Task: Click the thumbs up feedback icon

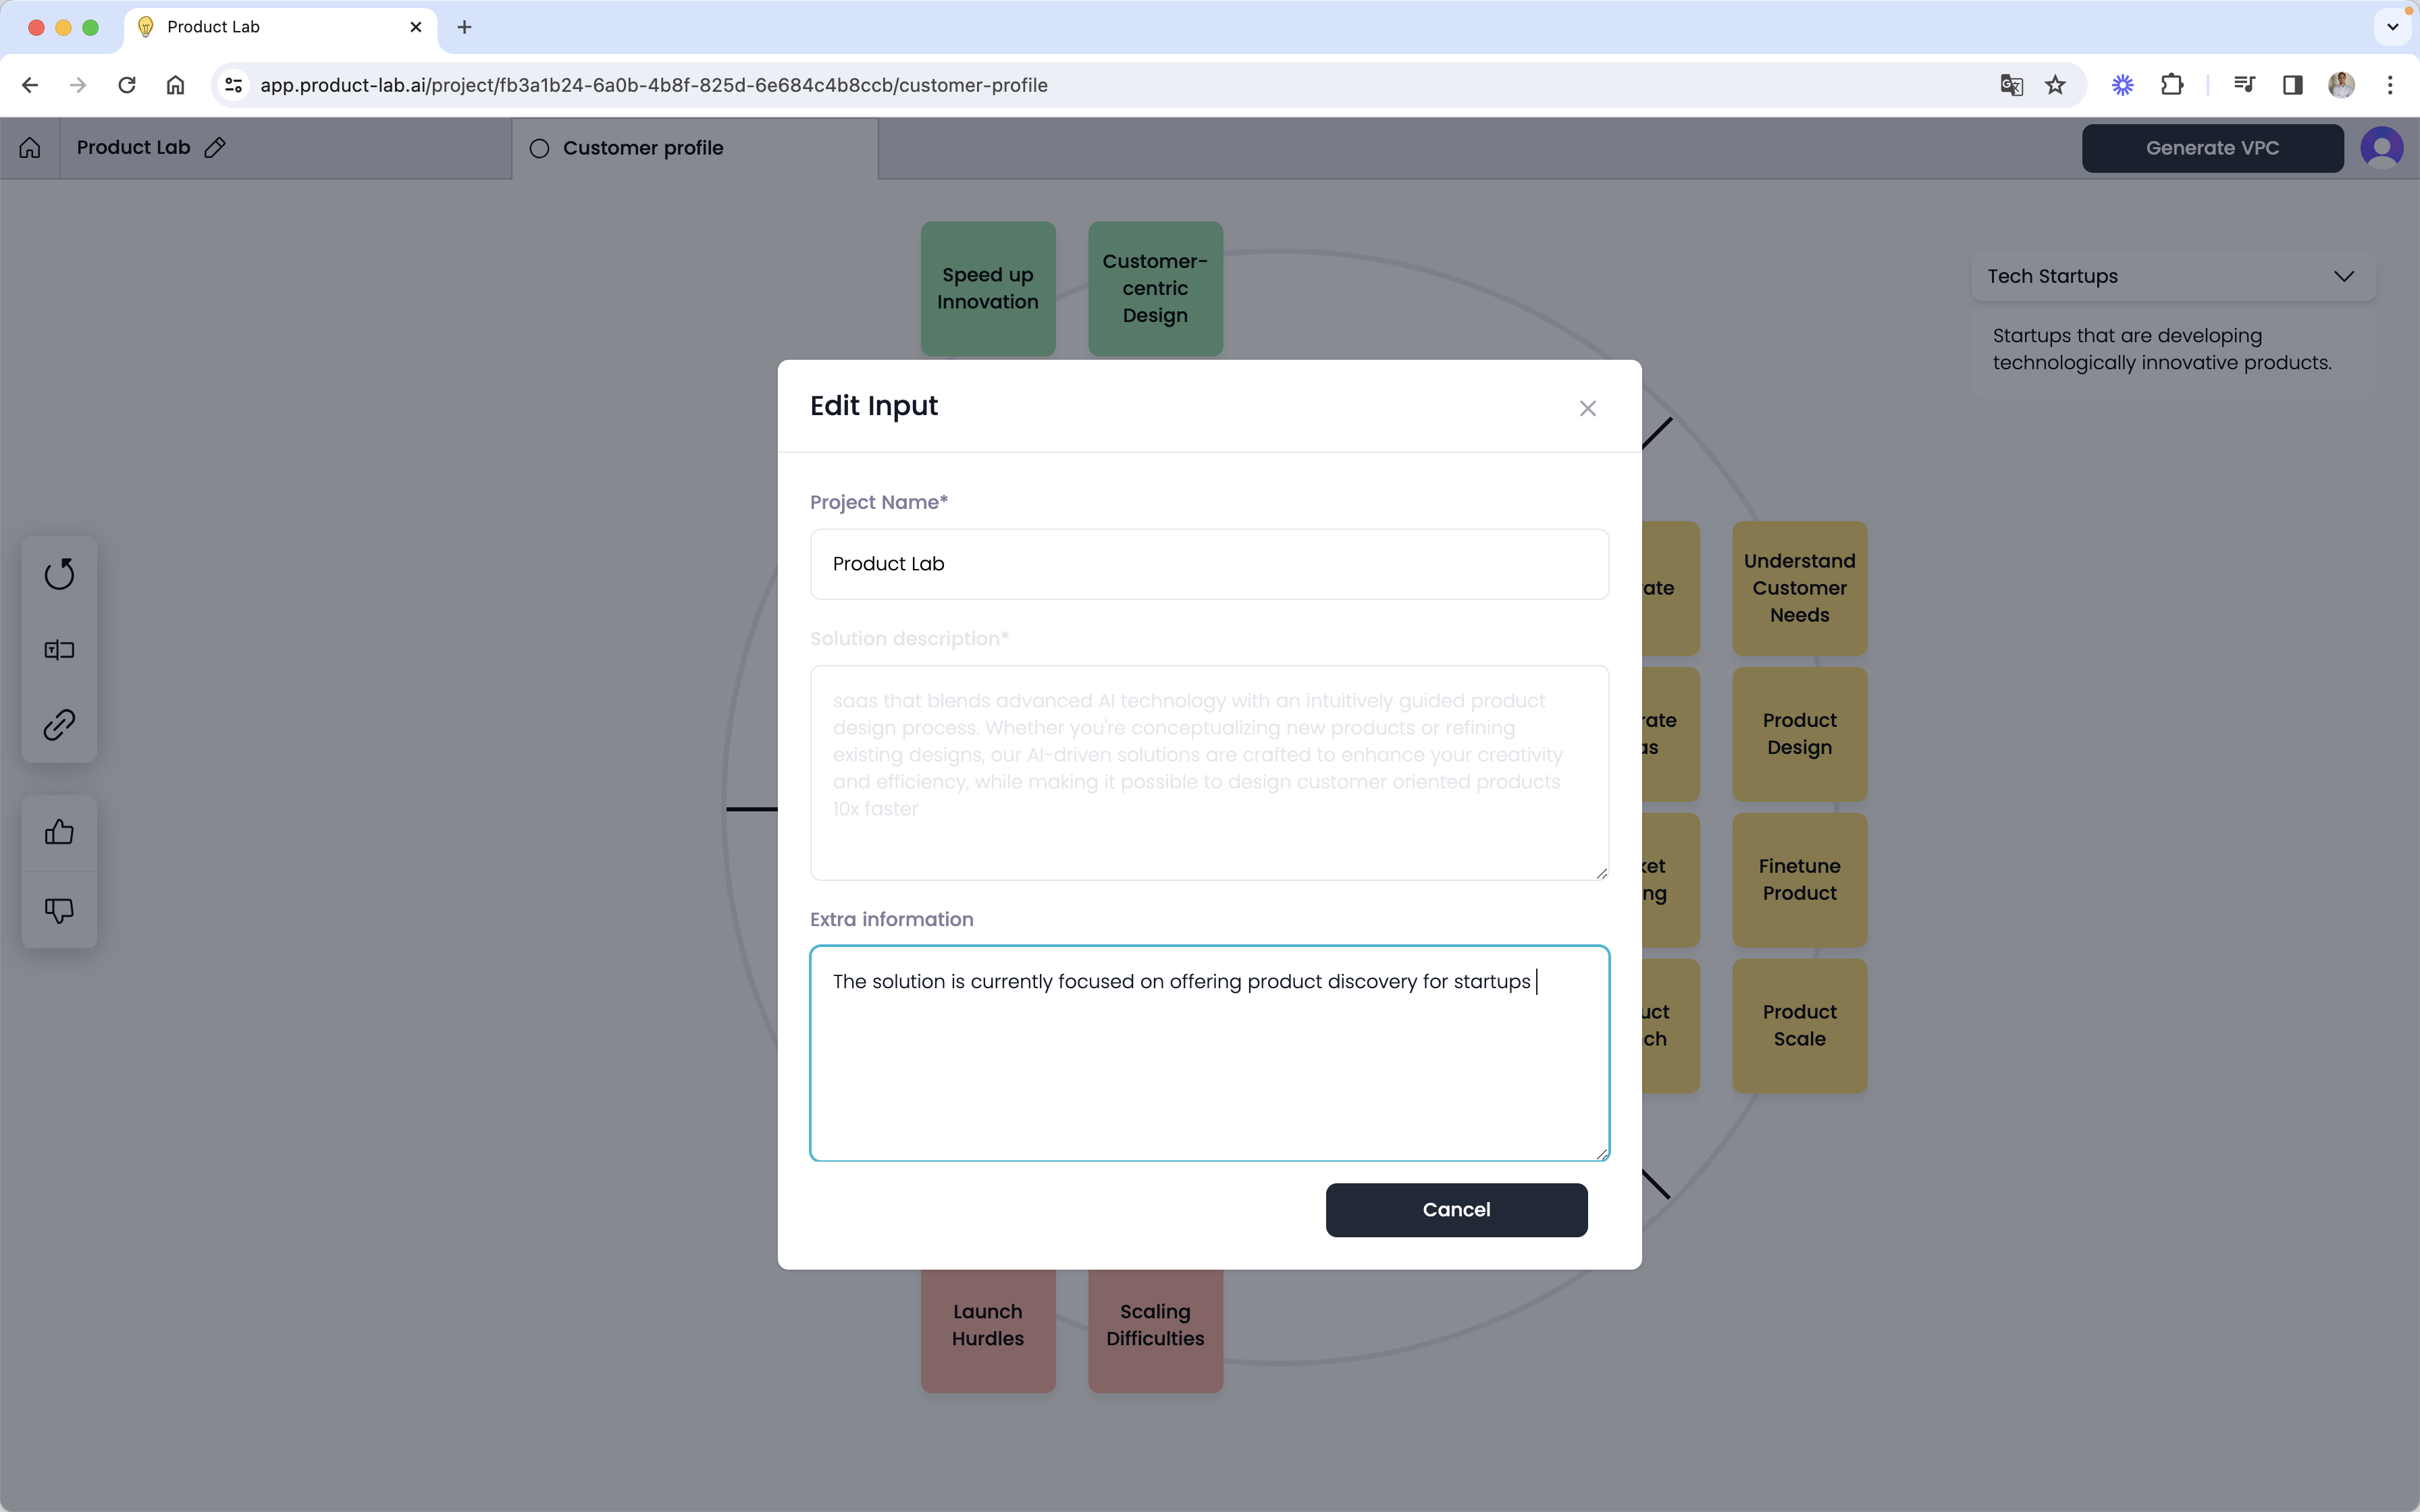Action: (59, 832)
